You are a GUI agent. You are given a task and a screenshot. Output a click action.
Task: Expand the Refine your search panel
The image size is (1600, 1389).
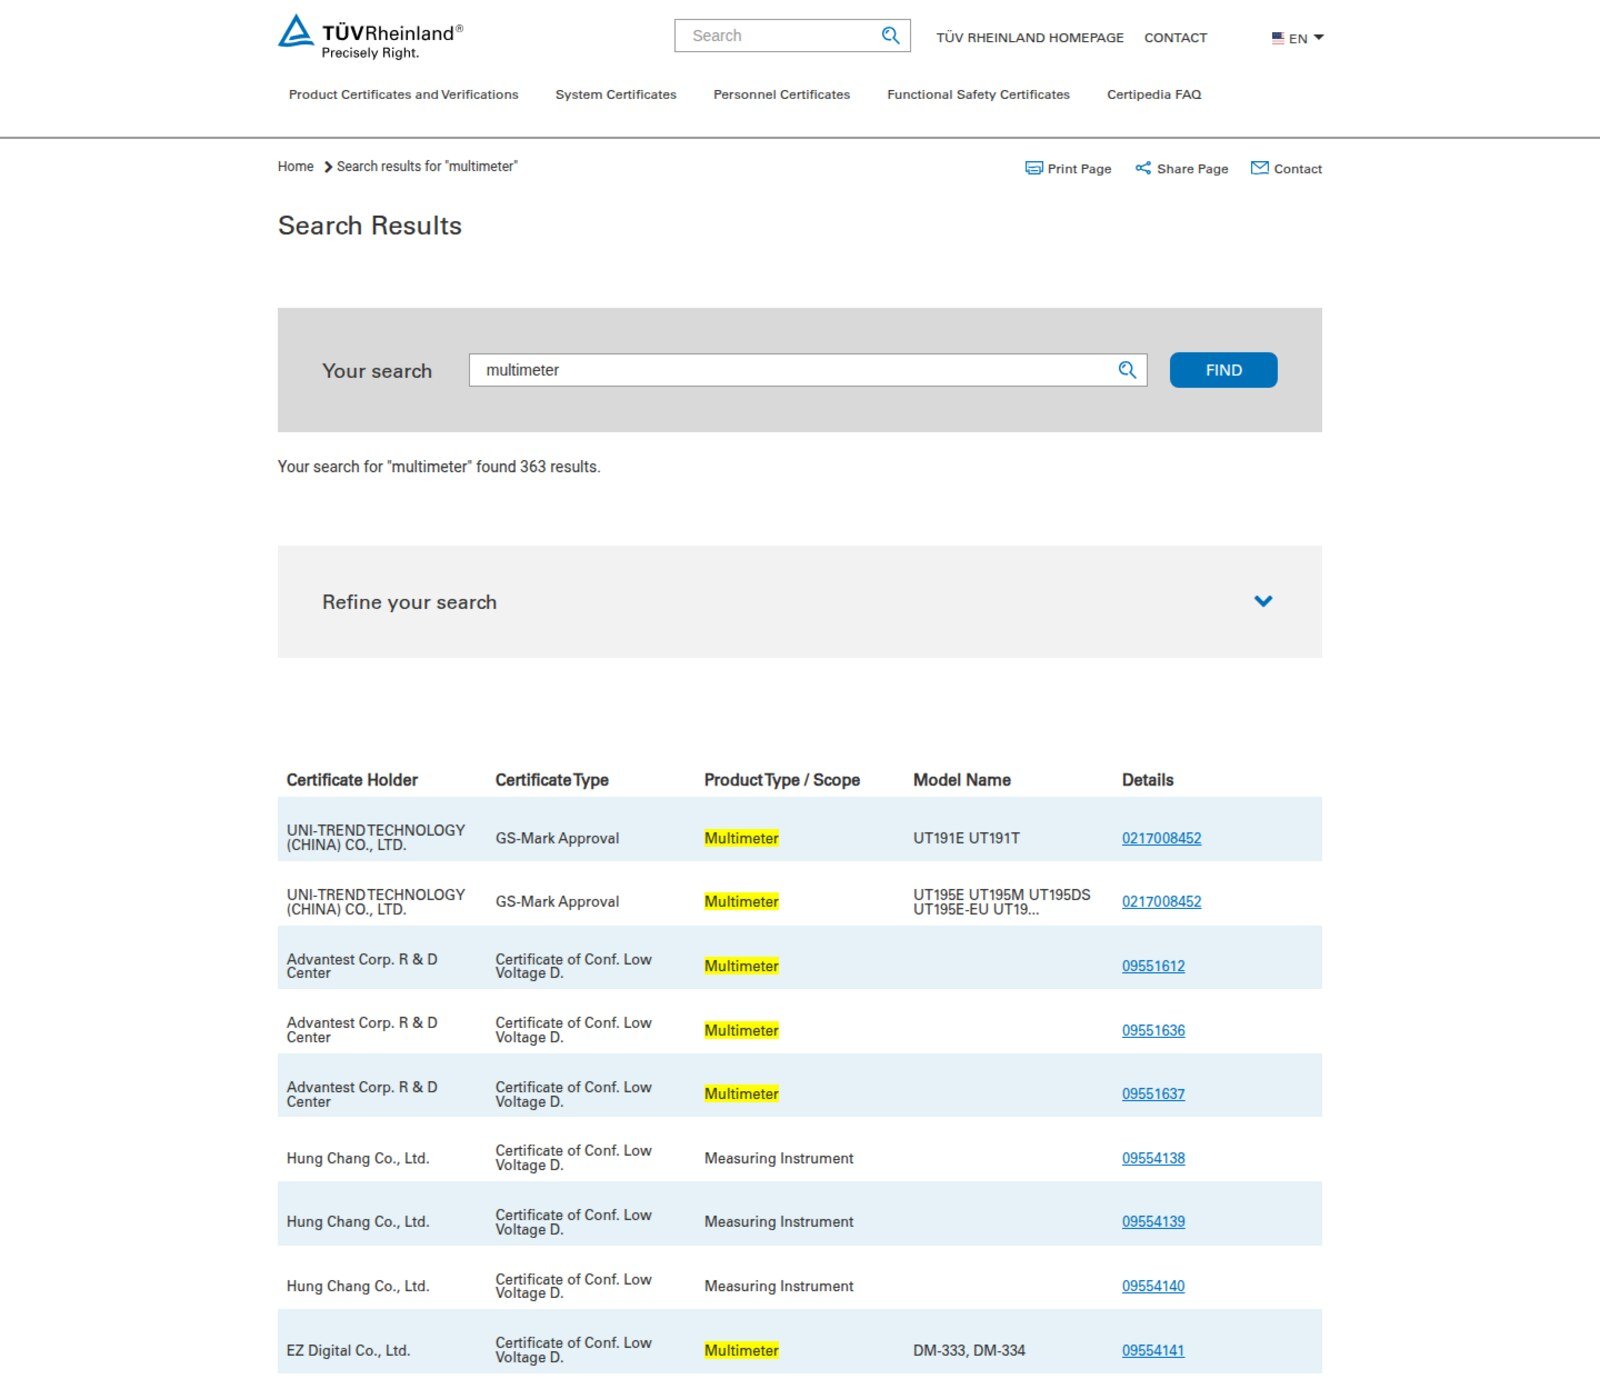(x=1263, y=601)
